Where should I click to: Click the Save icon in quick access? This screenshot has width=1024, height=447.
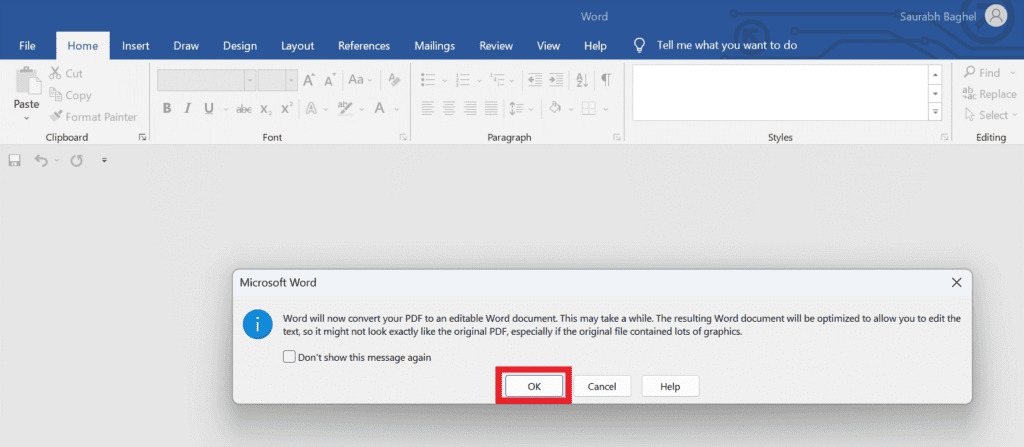[x=14, y=160]
